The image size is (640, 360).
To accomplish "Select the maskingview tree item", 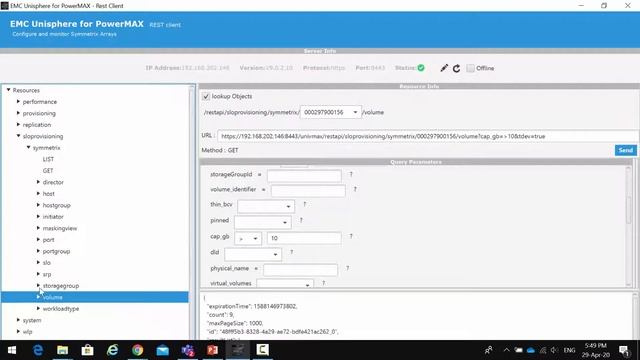I will pos(60,228).
